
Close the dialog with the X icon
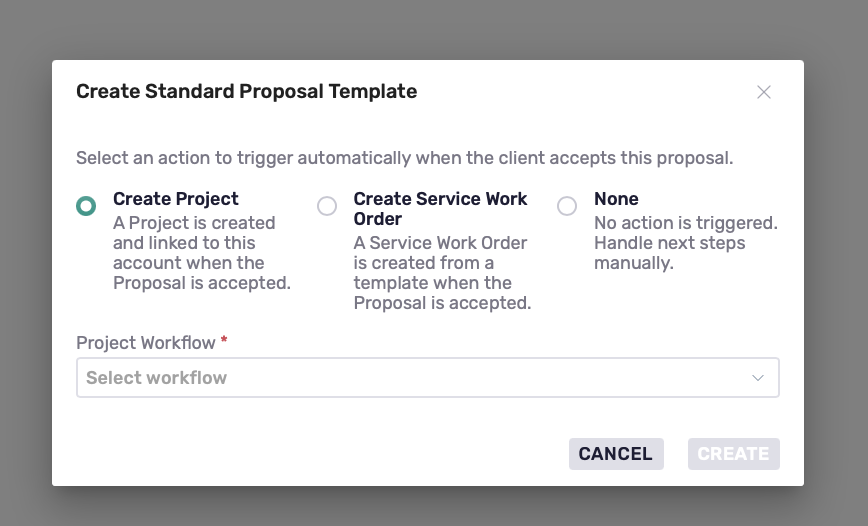click(x=764, y=92)
